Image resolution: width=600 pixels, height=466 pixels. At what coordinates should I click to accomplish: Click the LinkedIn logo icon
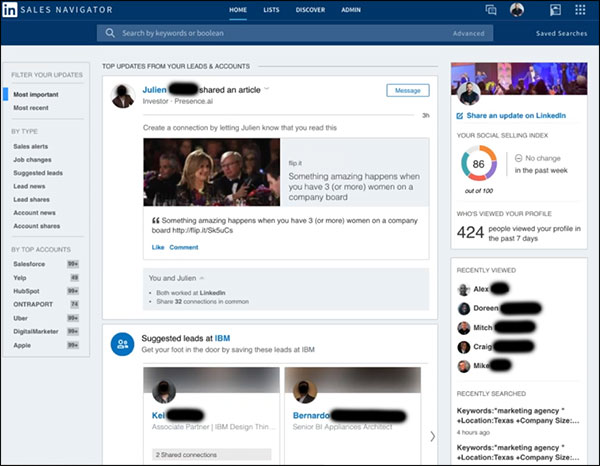point(10,10)
